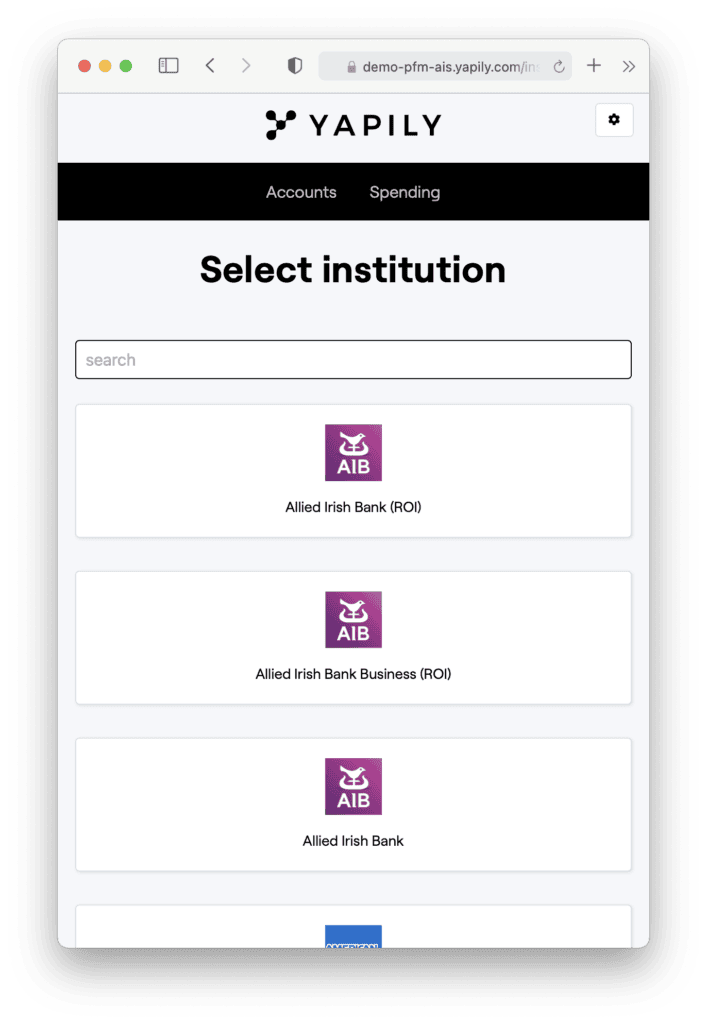This screenshot has width=707, height=1024.
Task: Select the American Express logo card
Action: (353, 937)
